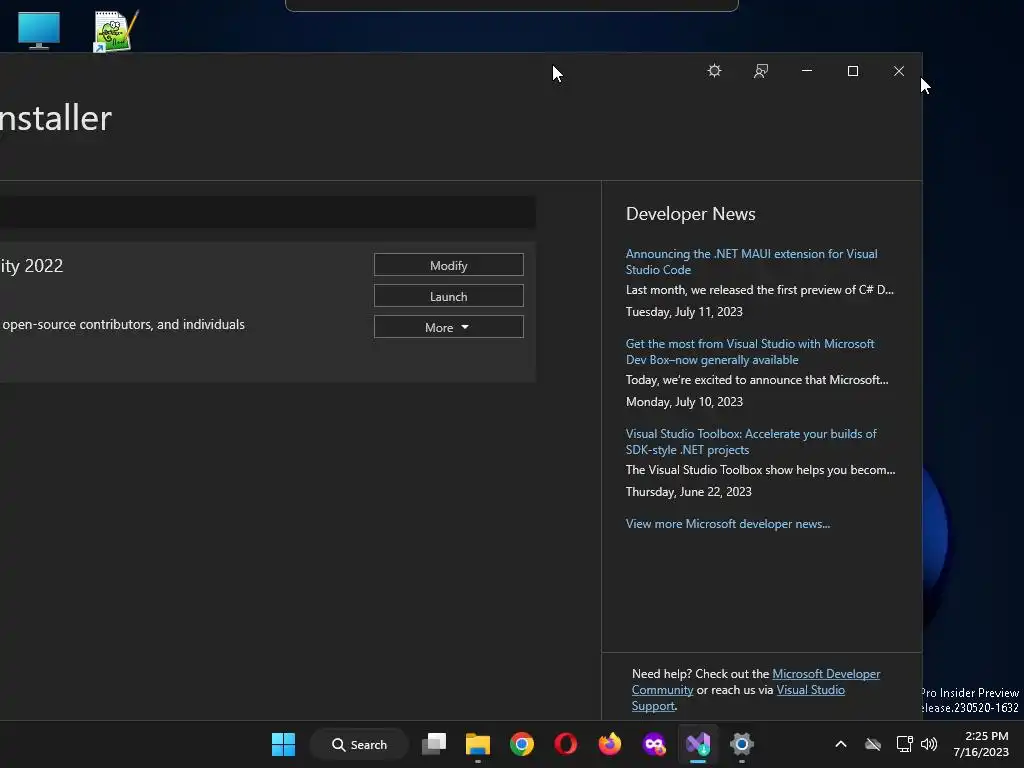Show hidden system tray icons chevron
The image size is (1024, 768).
coord(841,744)
